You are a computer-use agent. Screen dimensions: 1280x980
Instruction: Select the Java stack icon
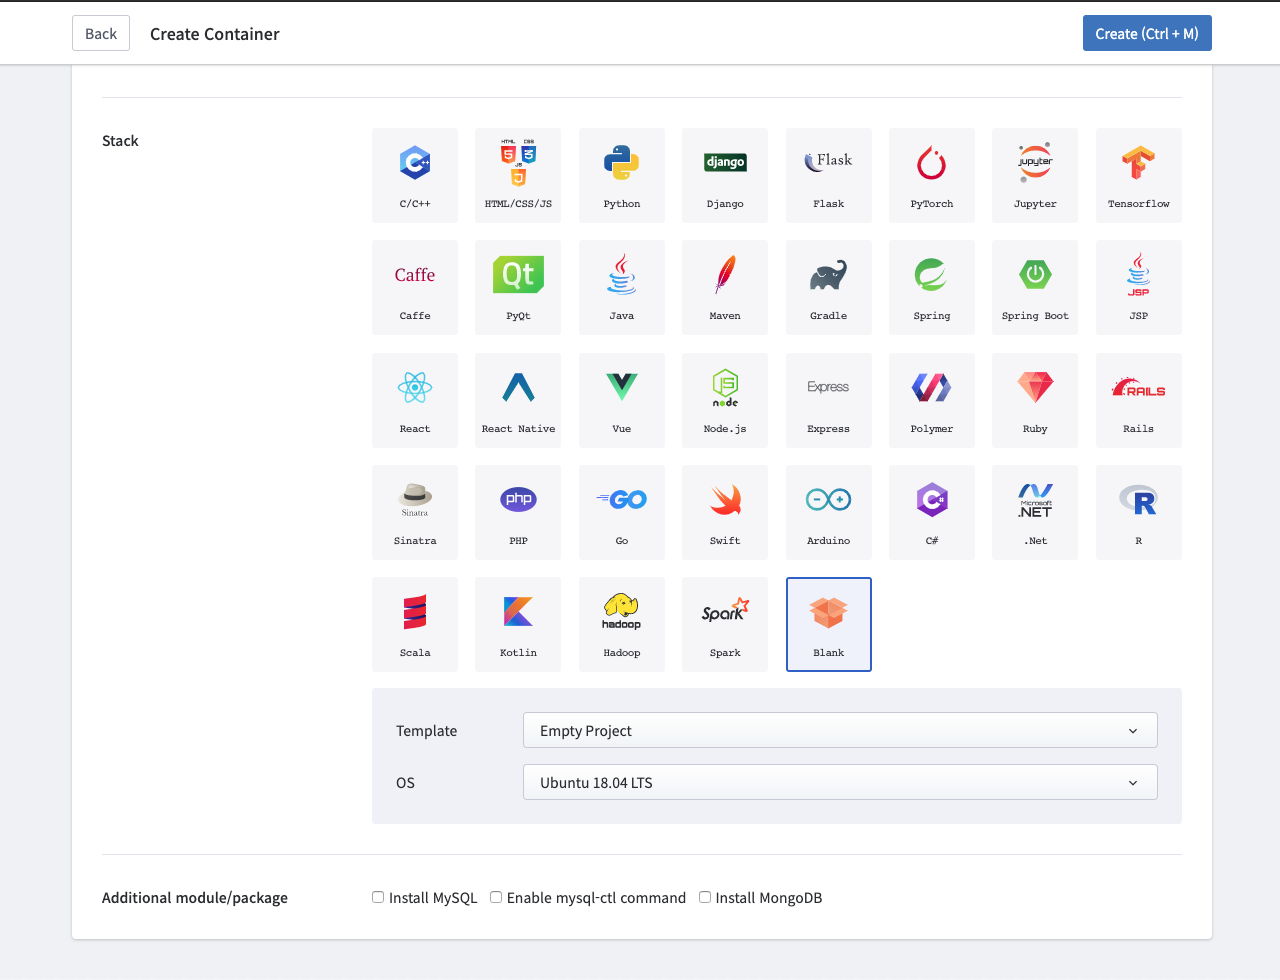pyautogui.click(x=621, y=287)
